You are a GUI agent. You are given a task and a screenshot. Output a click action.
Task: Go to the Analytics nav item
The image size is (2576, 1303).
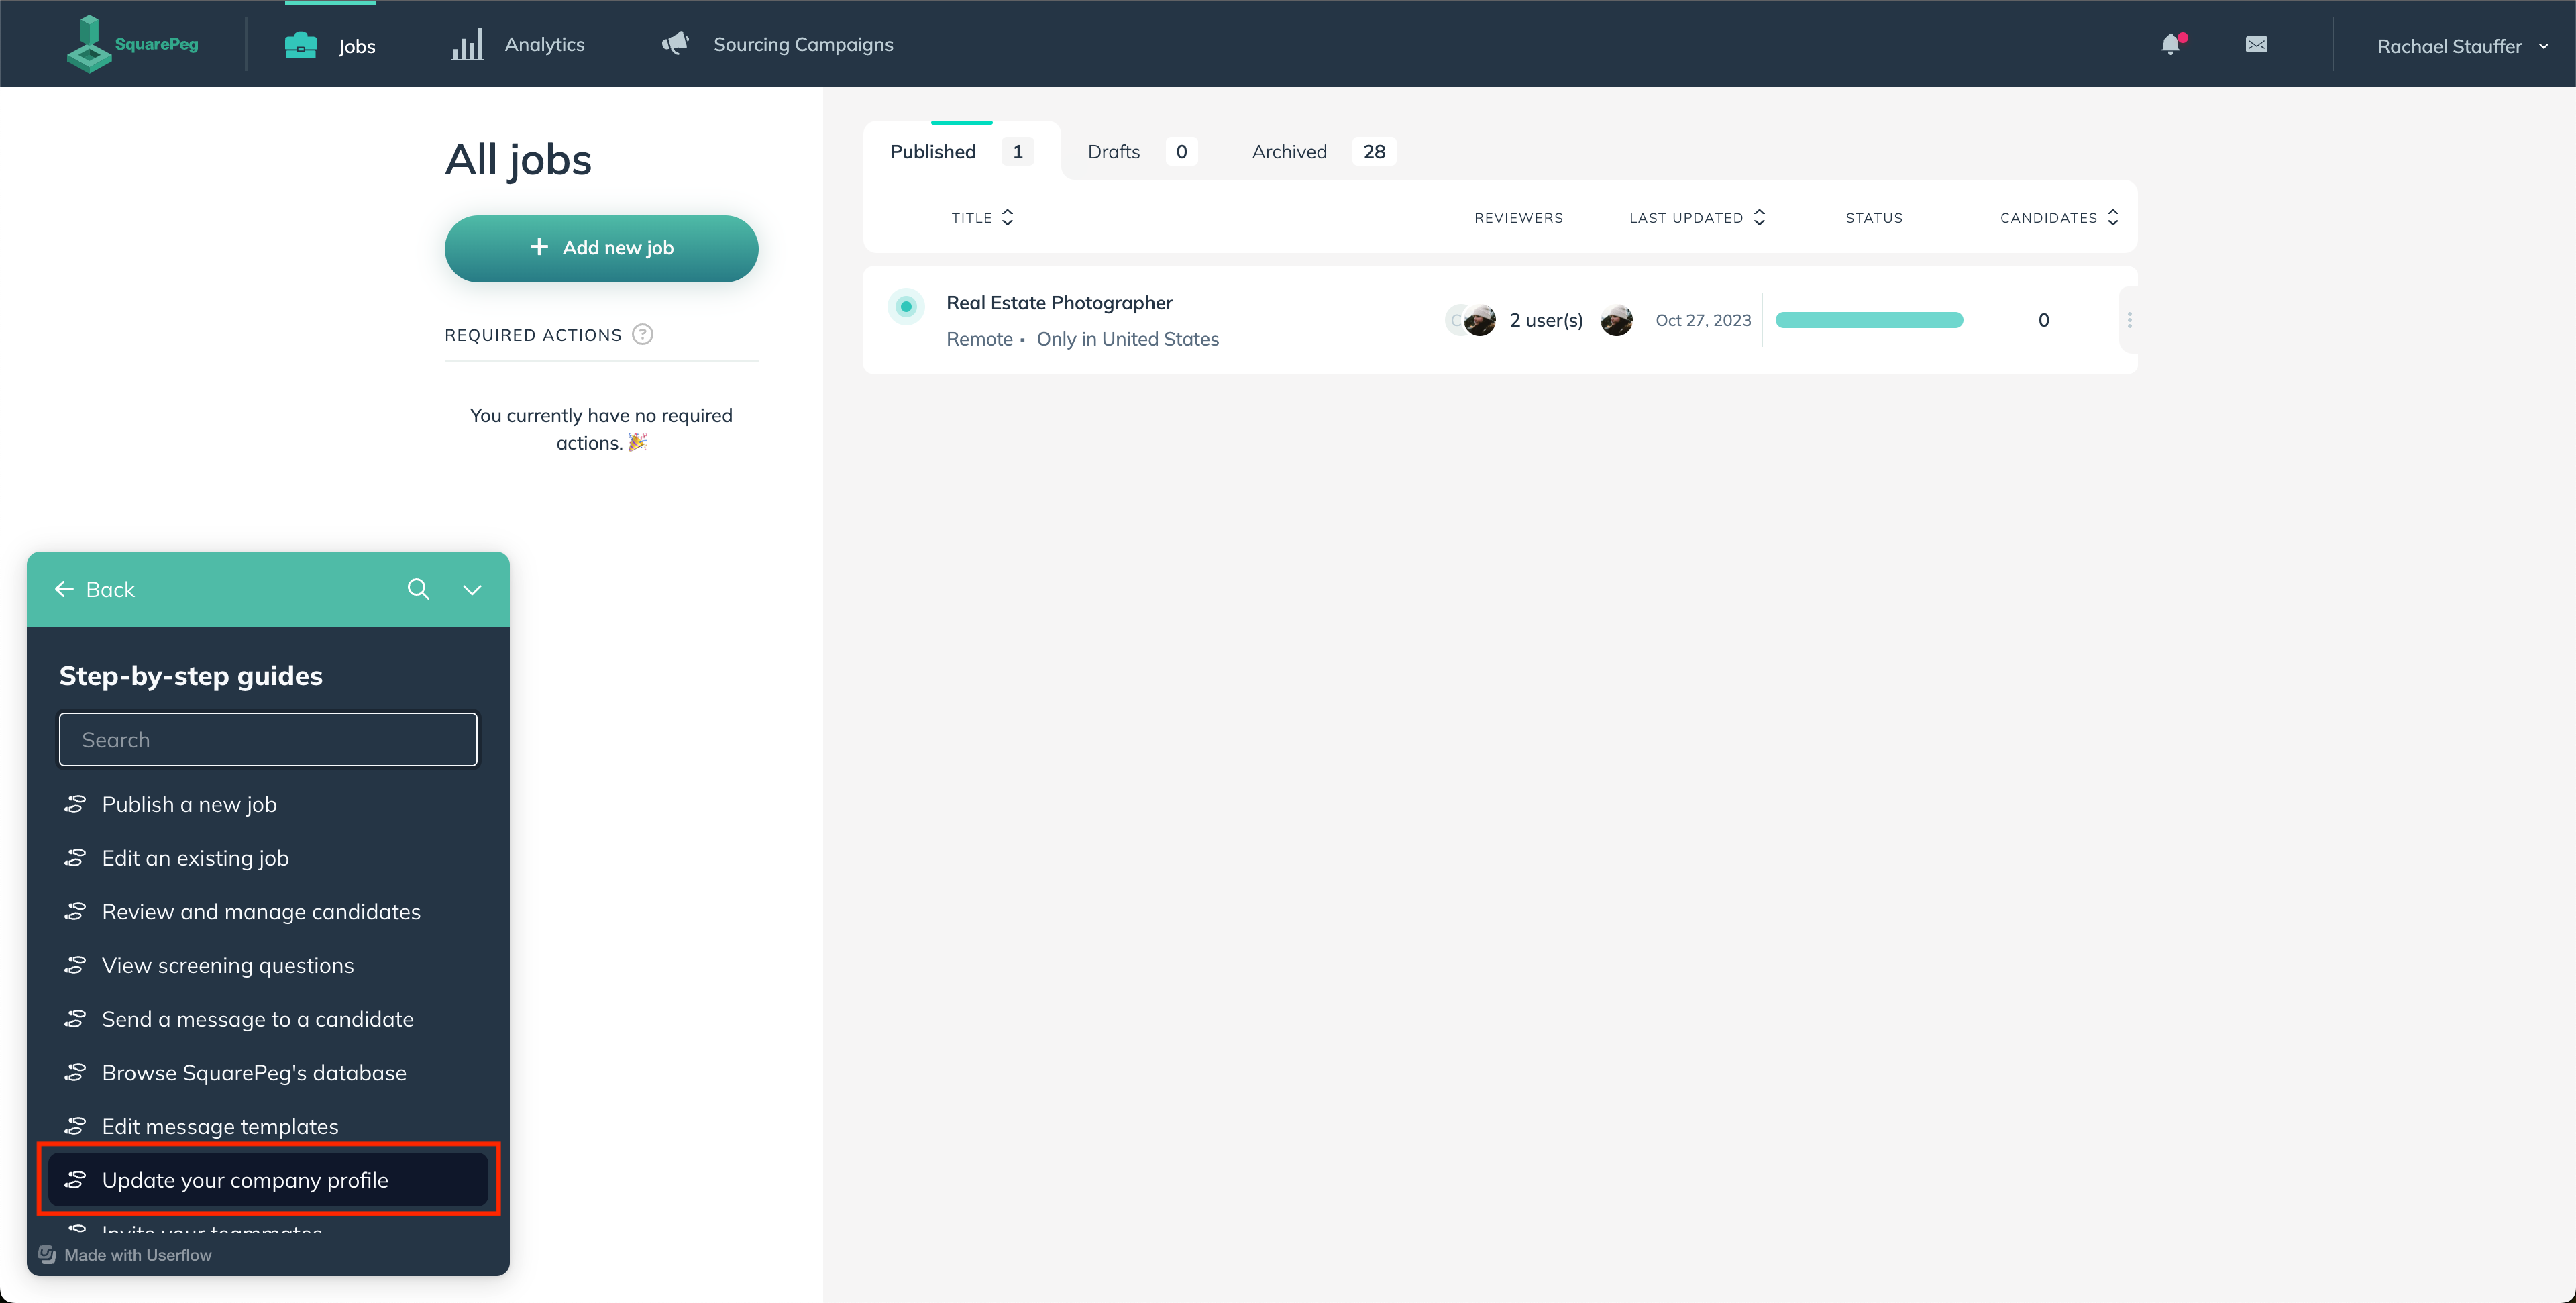pos(518,45)
